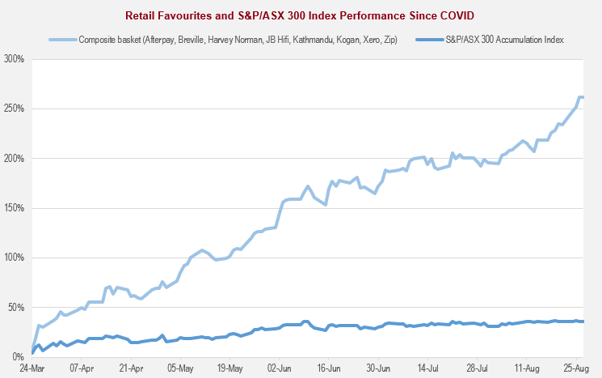Click the 300% y-axis label
The image size is (602, 378).
click(14, 59)
